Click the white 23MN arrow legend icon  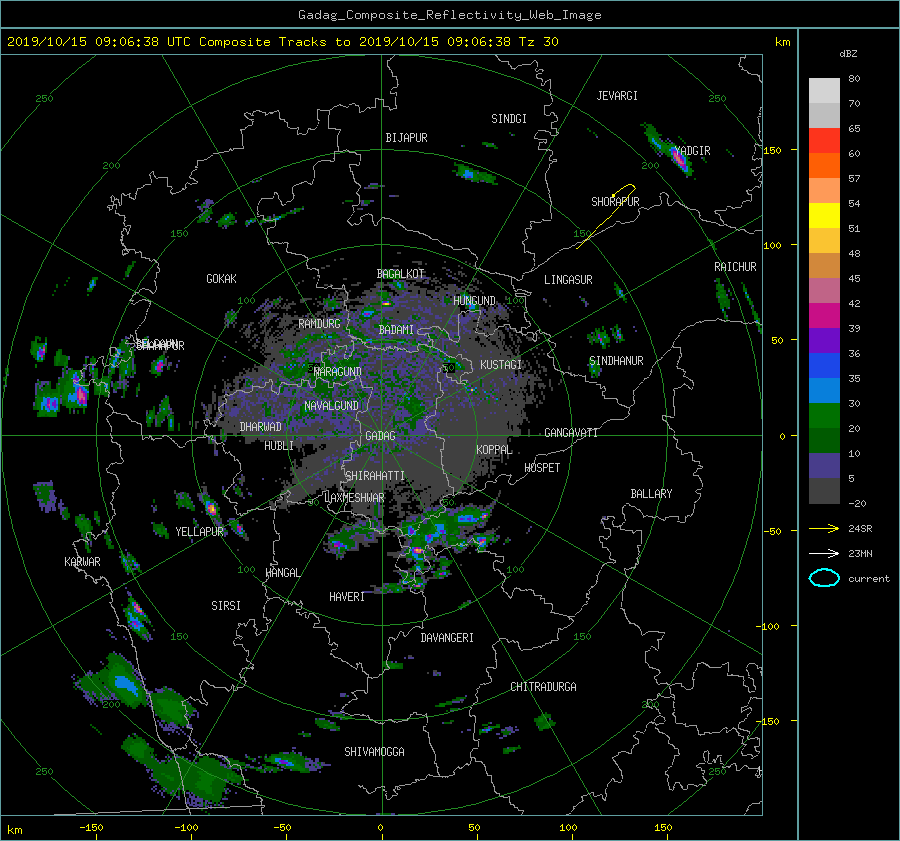[x=824, y=553]
